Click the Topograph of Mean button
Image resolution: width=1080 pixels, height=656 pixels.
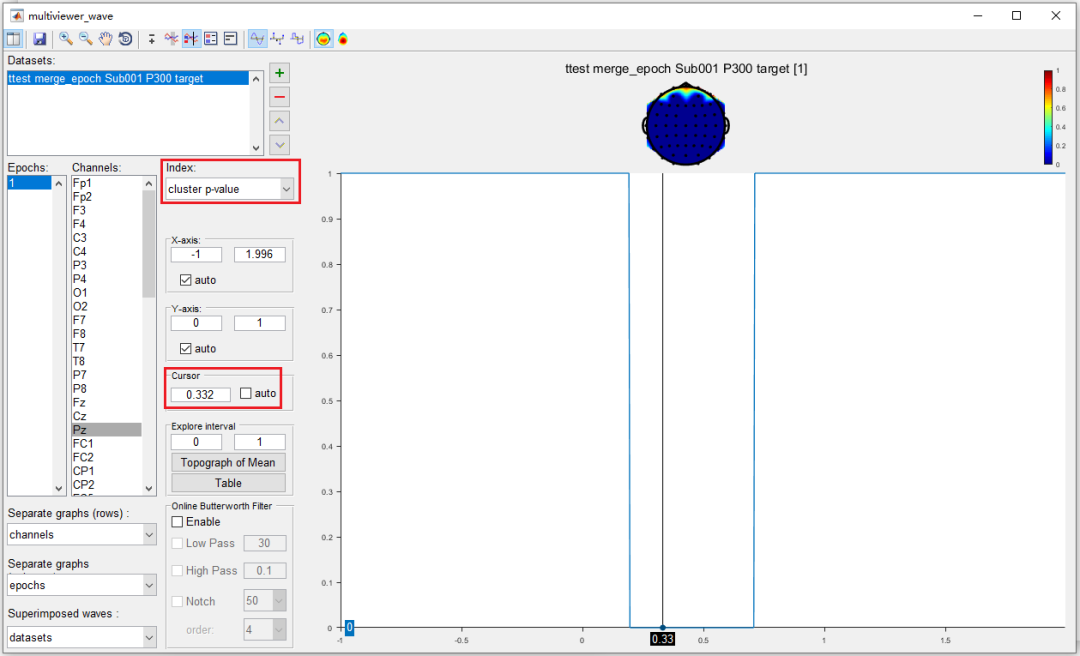228,462
